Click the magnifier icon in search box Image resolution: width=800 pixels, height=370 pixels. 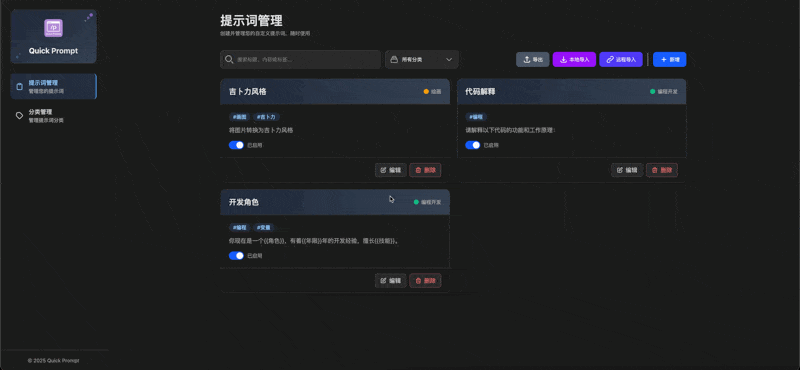(x=229, y=59)
